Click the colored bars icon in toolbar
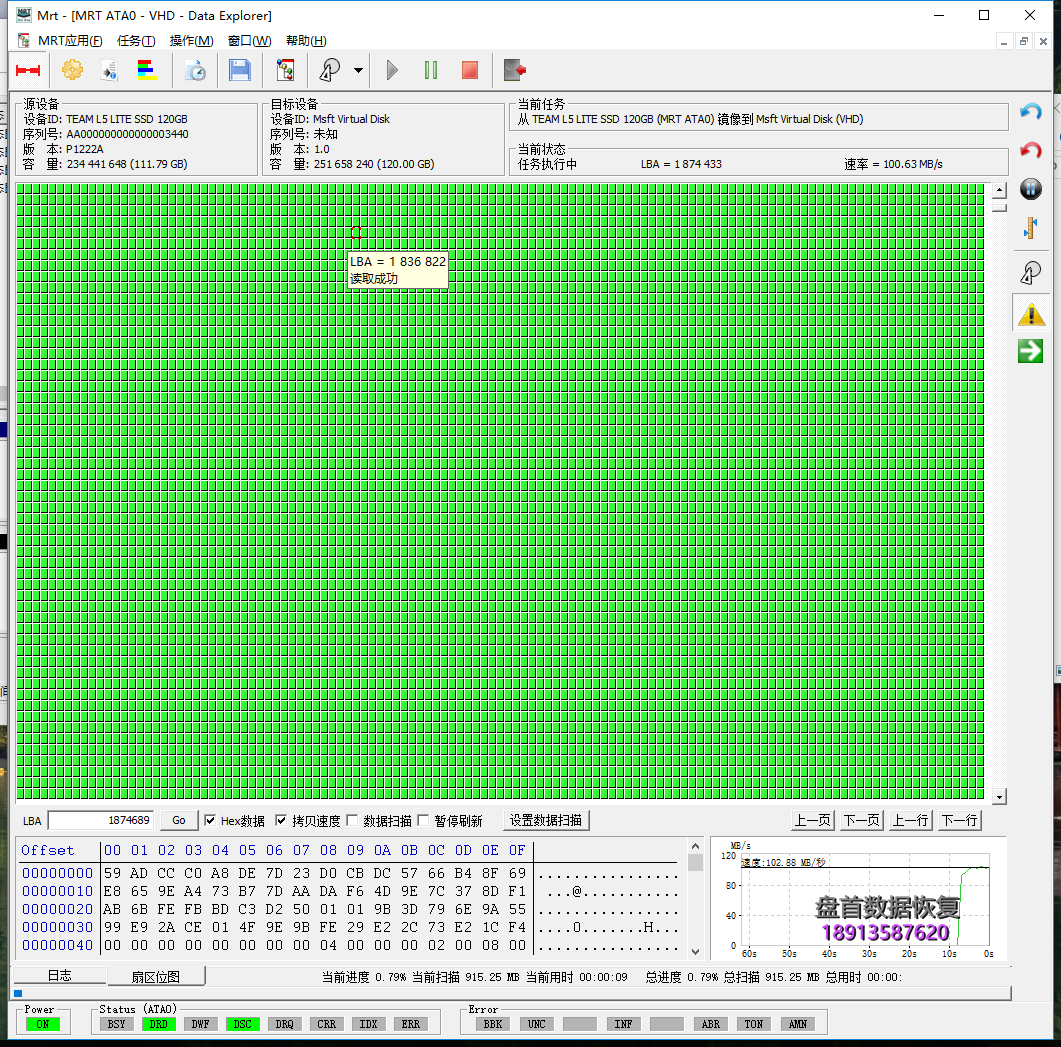The height and width of the screenshot is (1047, 1061). pyautogui.click(x=147, y=70)
